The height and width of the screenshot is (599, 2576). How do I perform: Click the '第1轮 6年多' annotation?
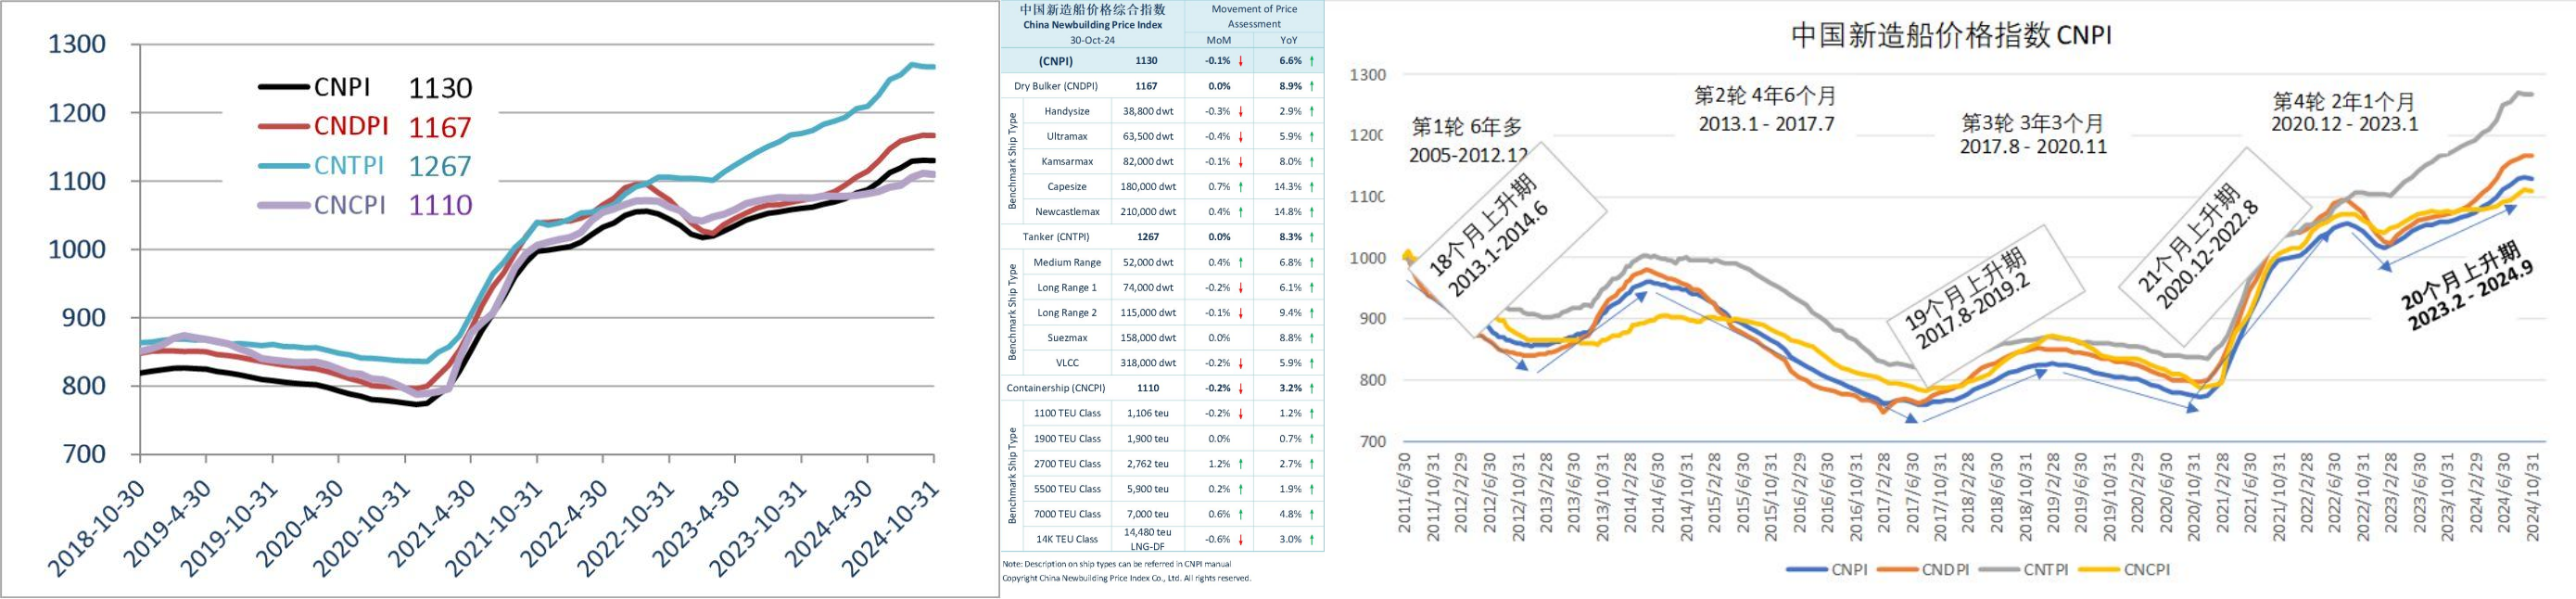1467,128
